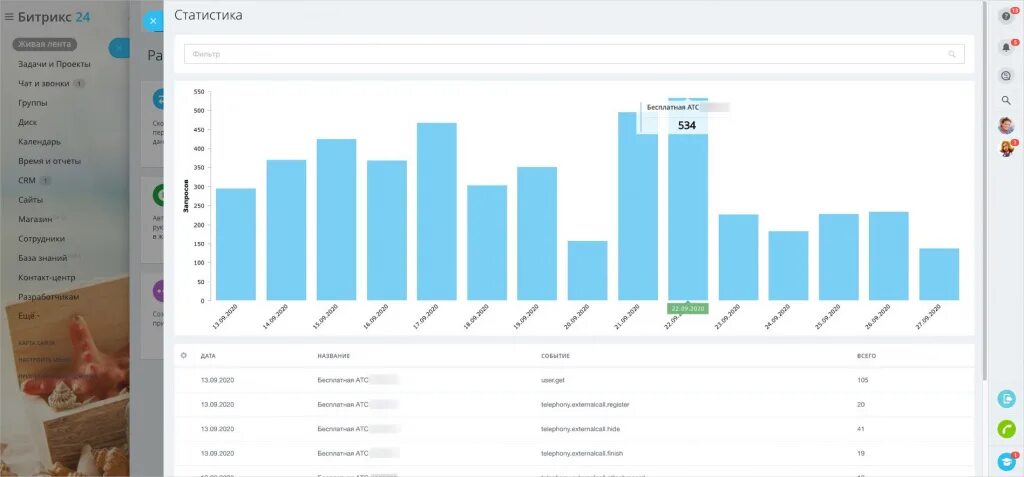Click the telephony.externalcall.hide event cell
The height and width of the screenshot is (477, 1024).
tap(580, 429)
